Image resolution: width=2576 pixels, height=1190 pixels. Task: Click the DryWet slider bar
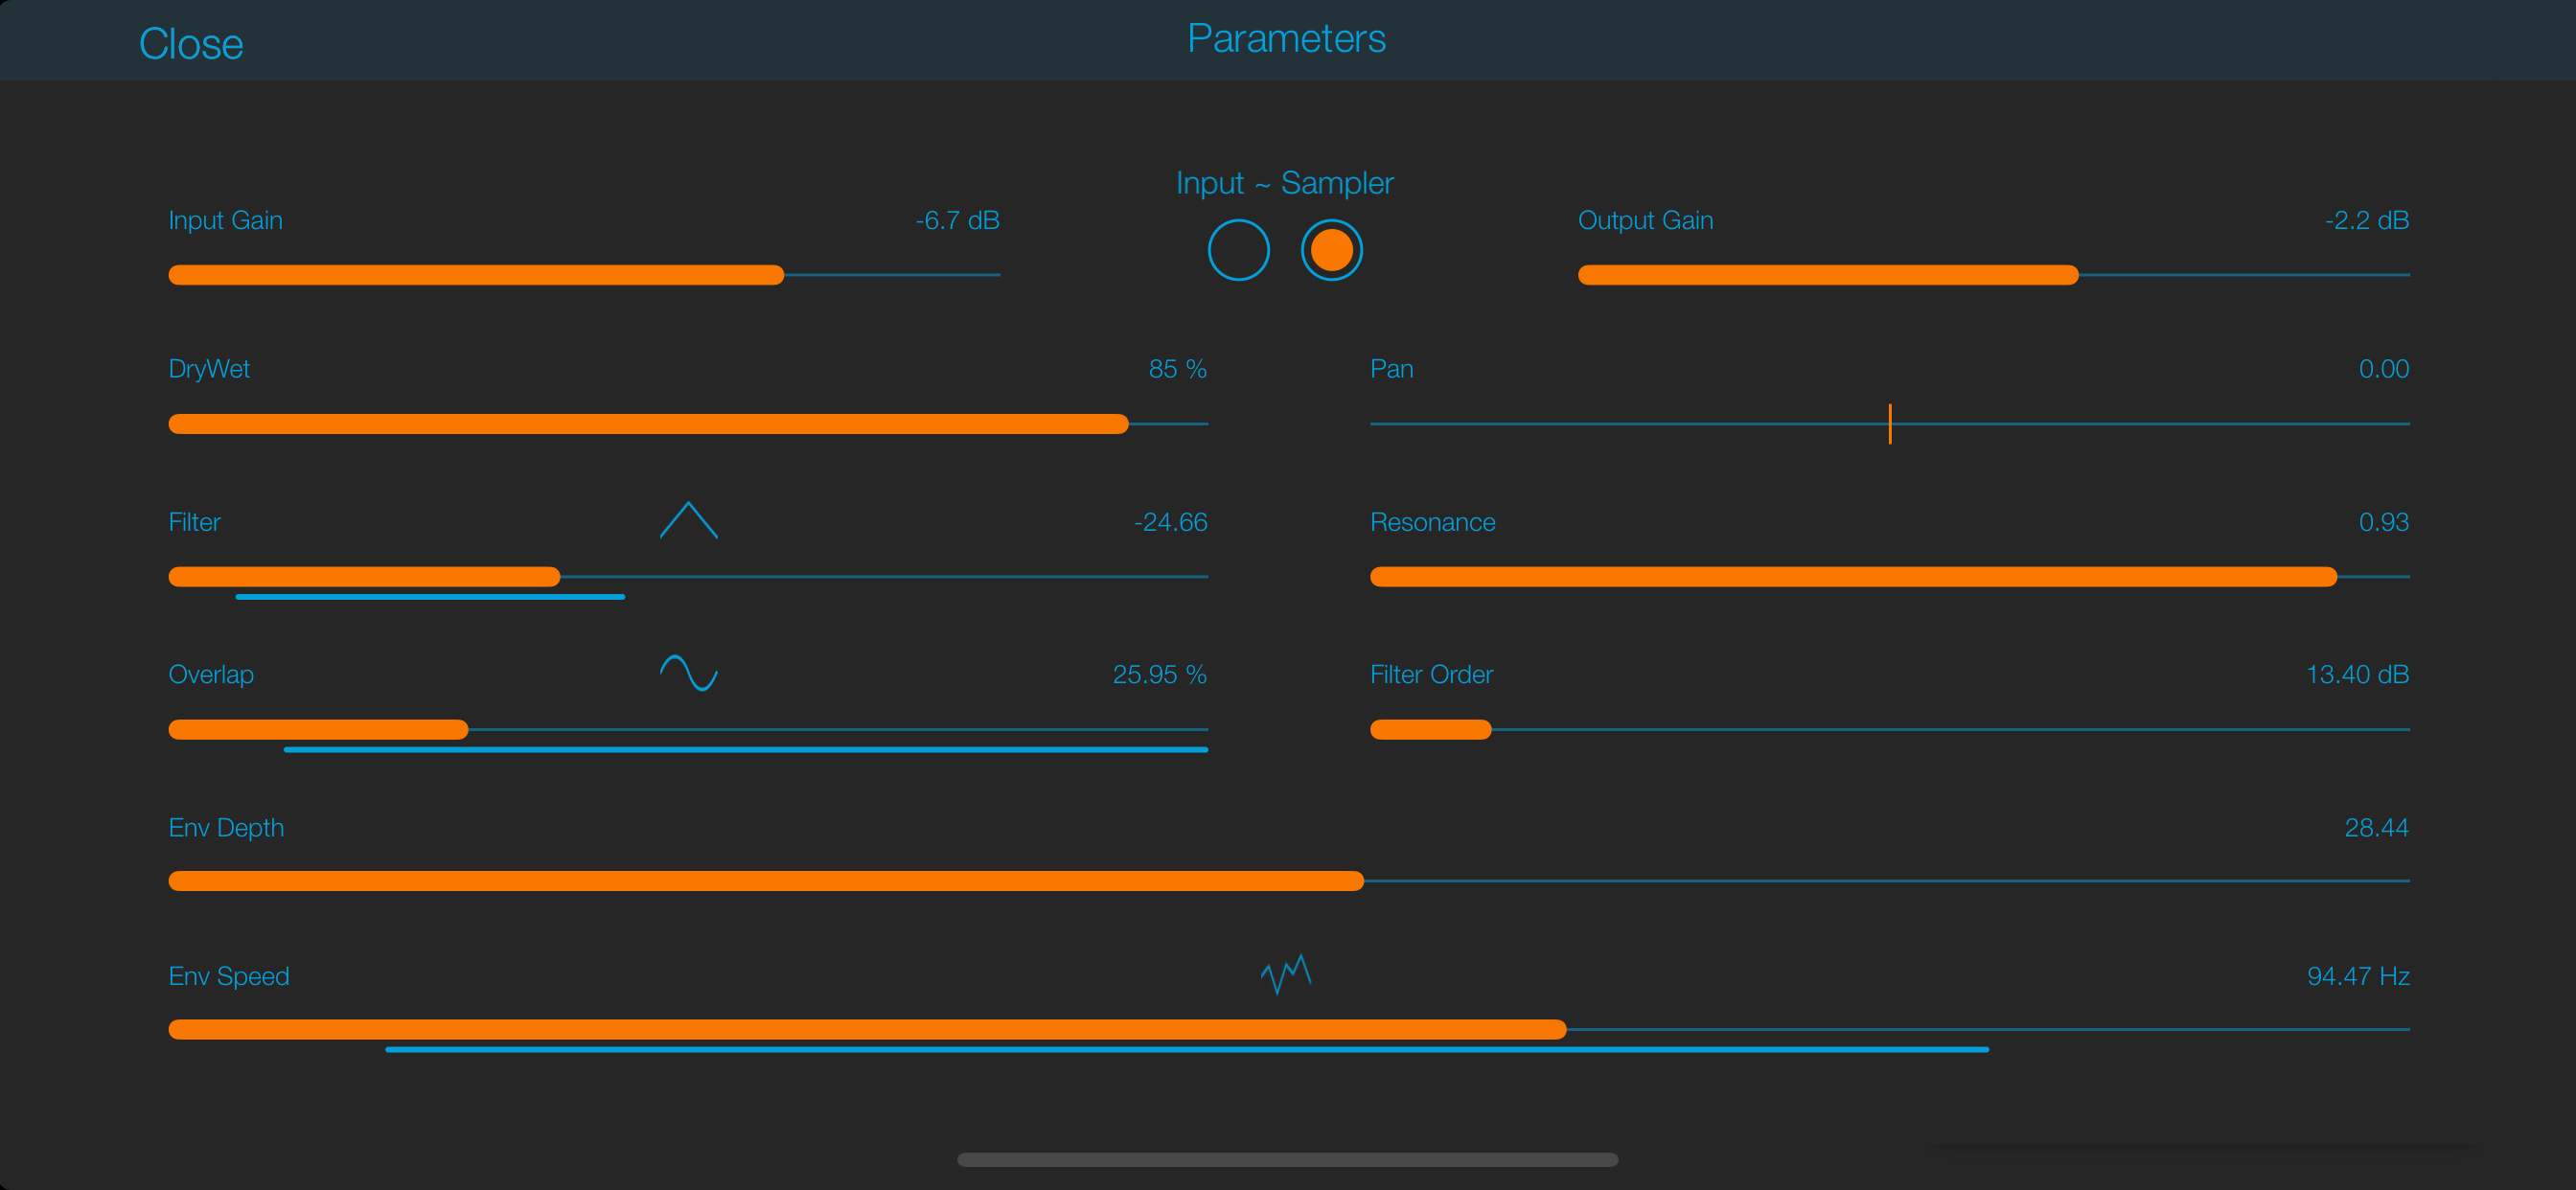point(688,424)
